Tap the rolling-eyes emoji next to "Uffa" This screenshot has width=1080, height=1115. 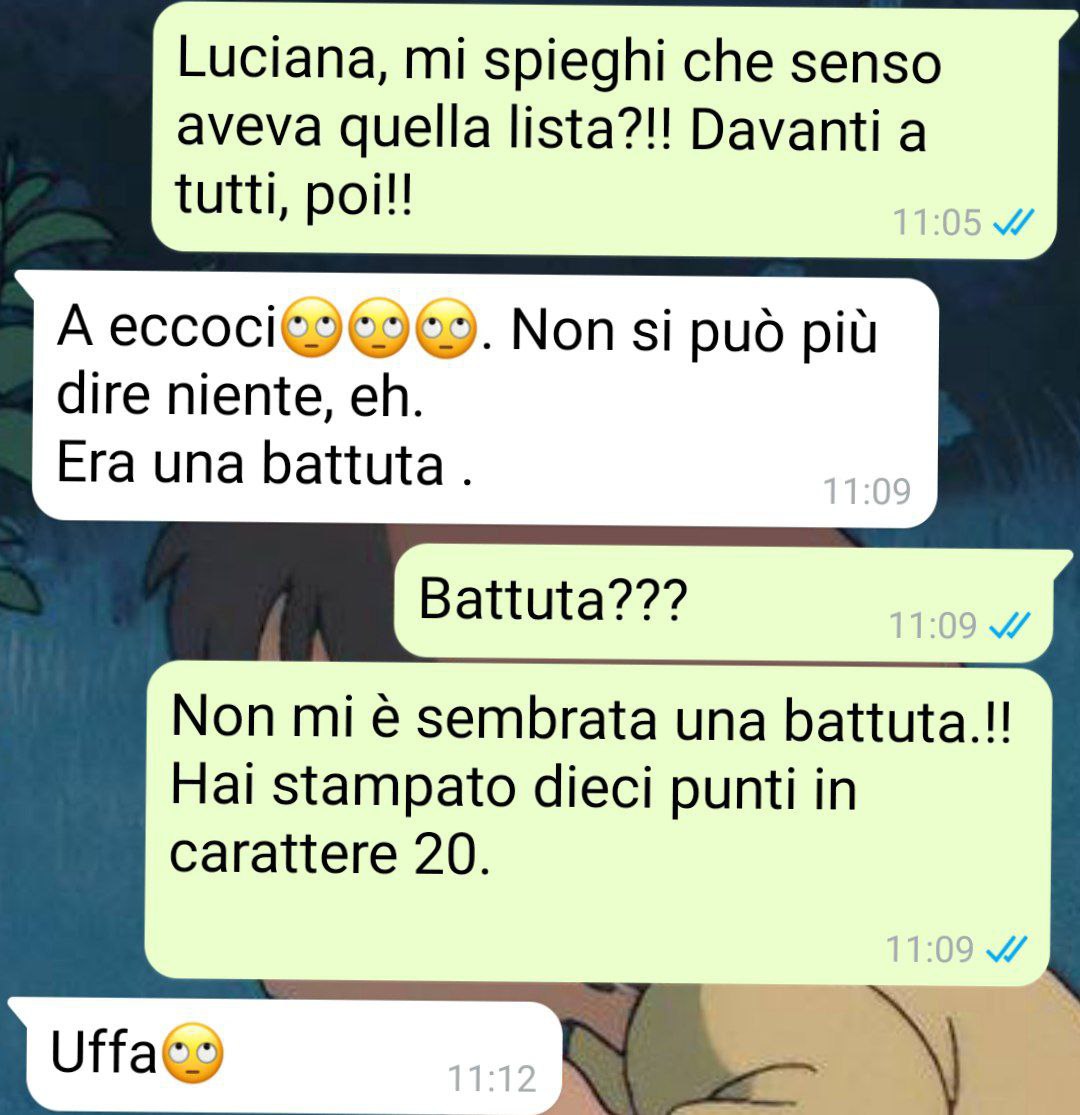click(x=193, y=1053)
